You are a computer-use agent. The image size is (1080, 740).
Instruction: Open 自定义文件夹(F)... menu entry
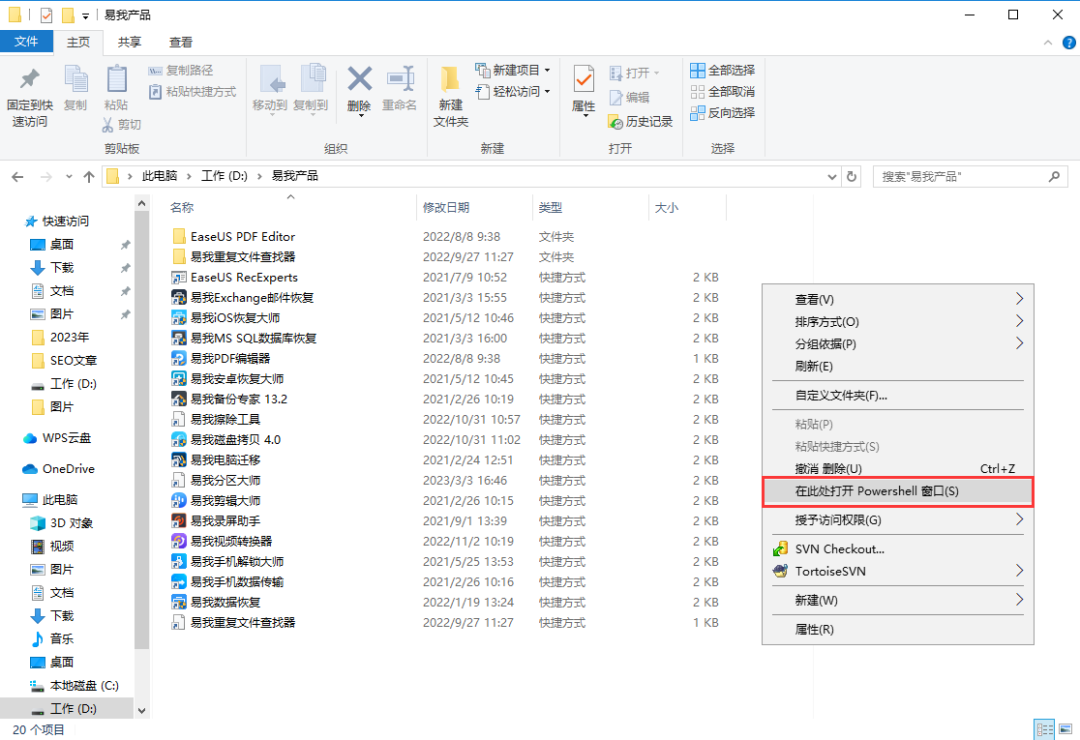897,395
